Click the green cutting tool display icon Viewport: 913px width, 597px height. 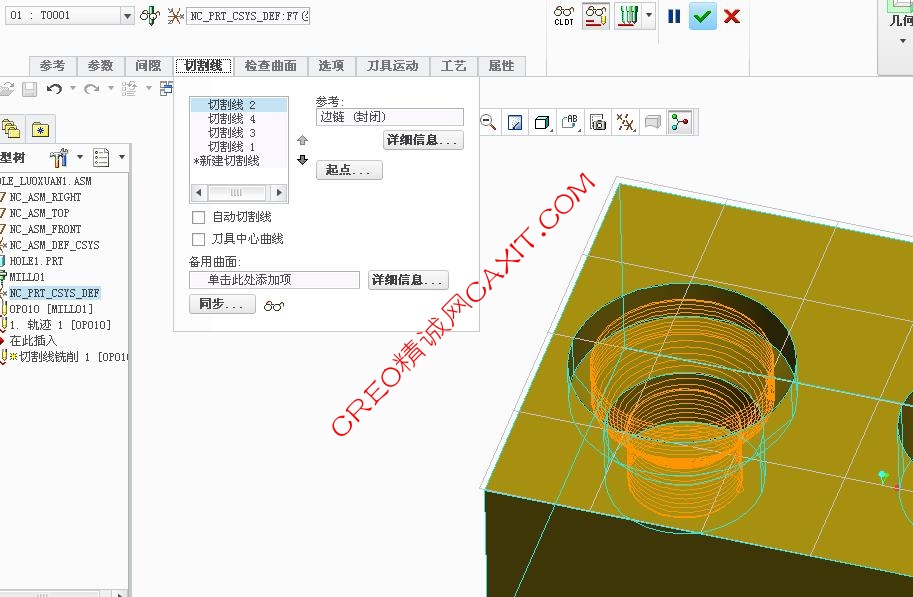tap(628, 16)
